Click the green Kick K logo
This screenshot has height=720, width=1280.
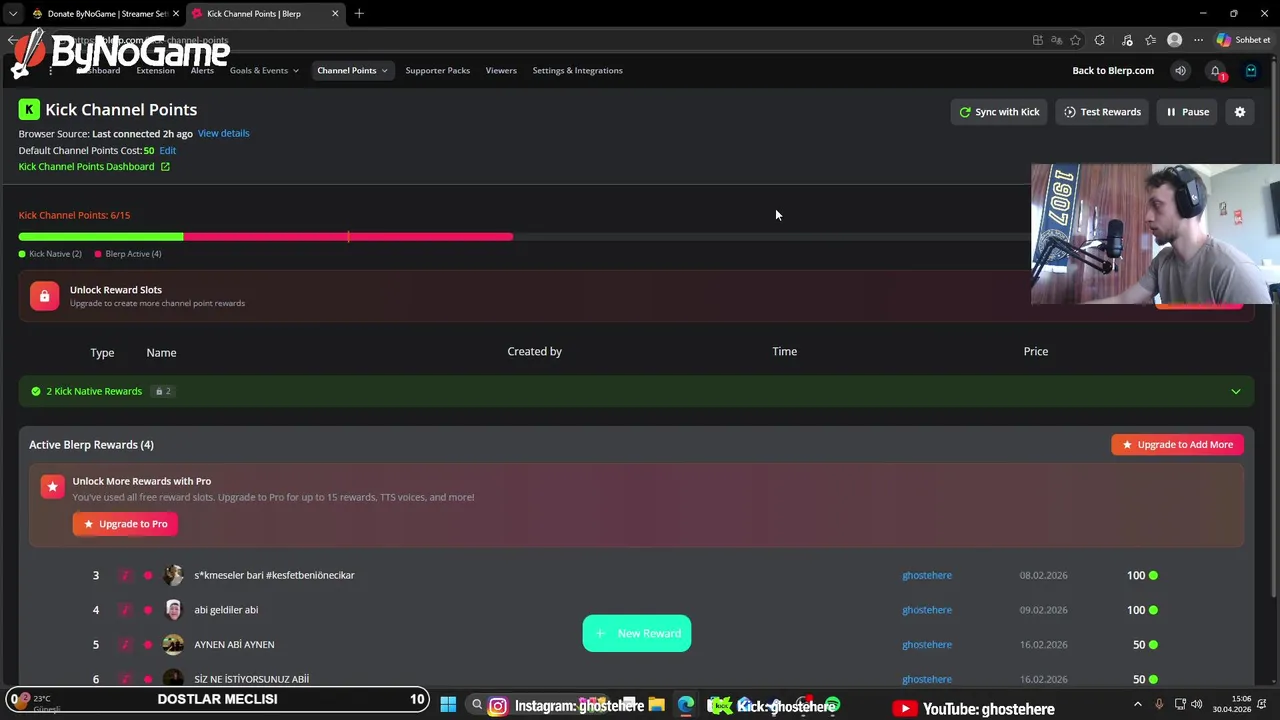coord(29,110)
